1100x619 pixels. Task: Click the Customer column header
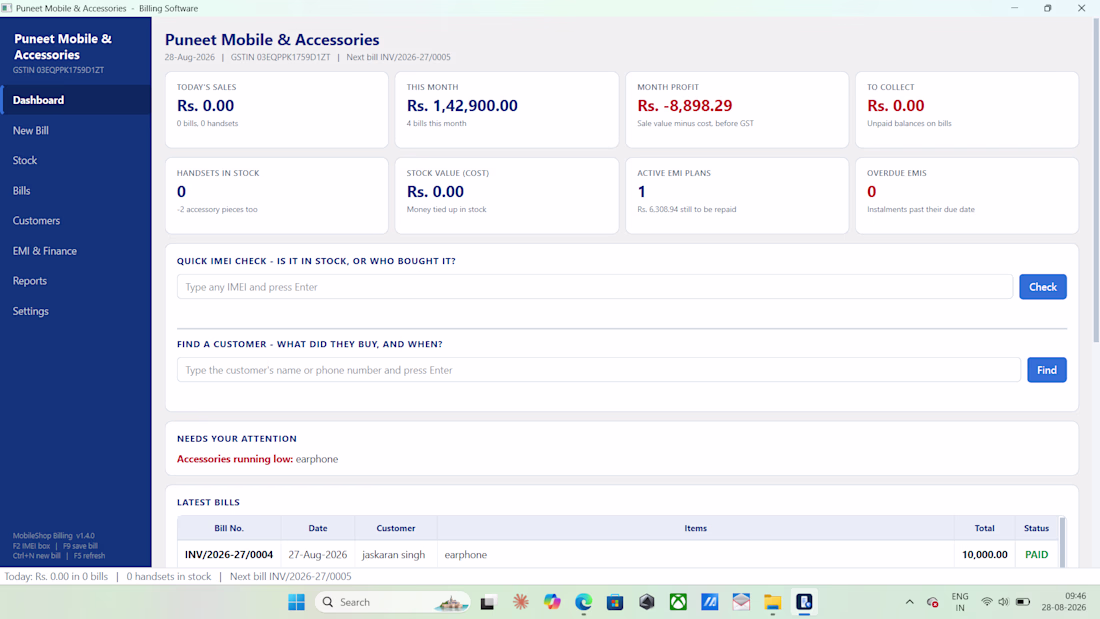[396, 528]
